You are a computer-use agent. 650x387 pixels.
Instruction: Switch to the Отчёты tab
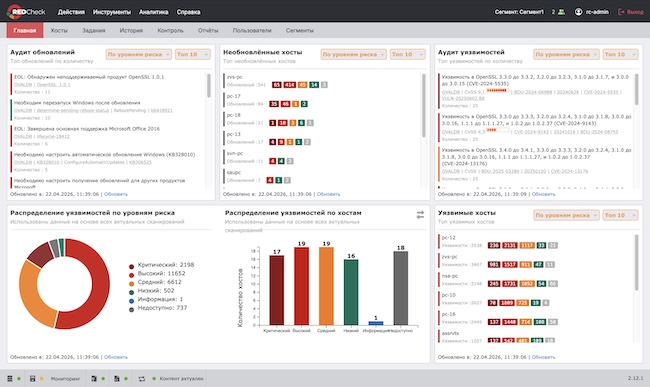pyautogui.click(x=208, y=30)
